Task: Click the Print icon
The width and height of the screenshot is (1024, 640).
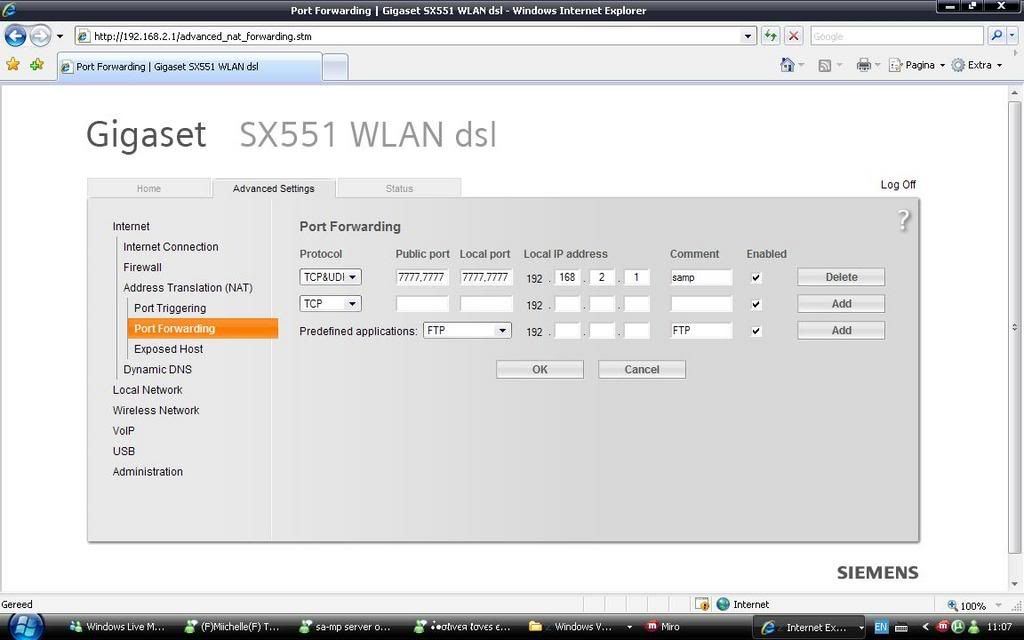Action: 863,65
